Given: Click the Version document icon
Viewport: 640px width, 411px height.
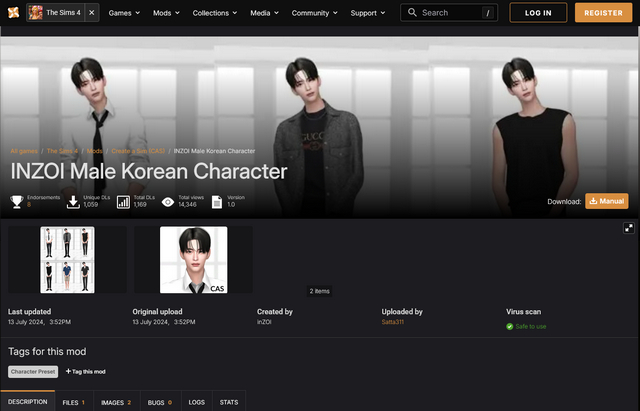Looking at the screenshot, I should [217, 202].
